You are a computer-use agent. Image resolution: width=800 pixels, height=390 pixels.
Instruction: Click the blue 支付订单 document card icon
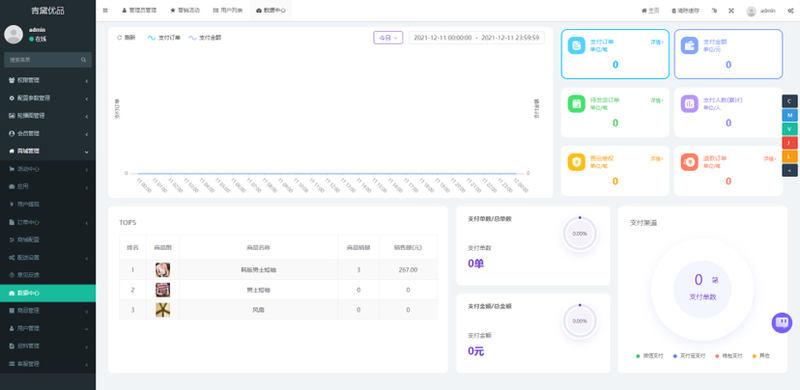click(576, 45)
